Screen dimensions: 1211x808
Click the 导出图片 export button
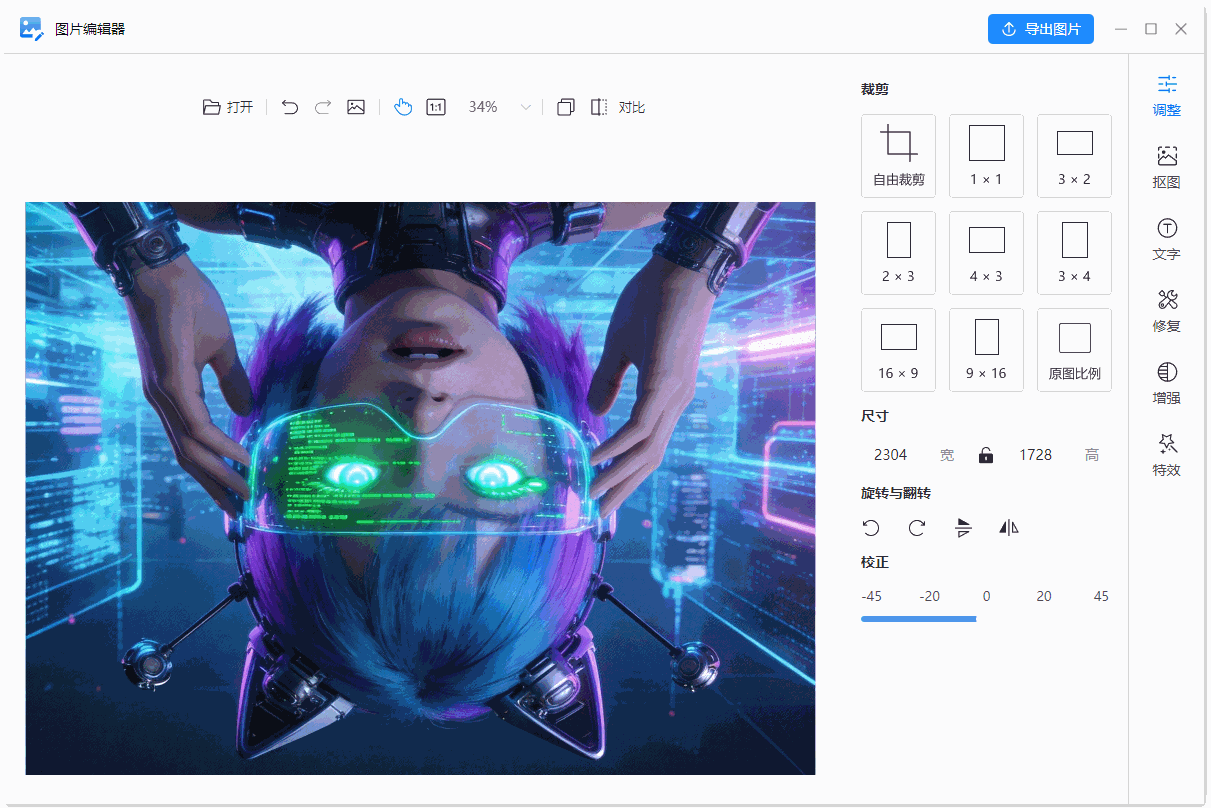click(1040, 29)
